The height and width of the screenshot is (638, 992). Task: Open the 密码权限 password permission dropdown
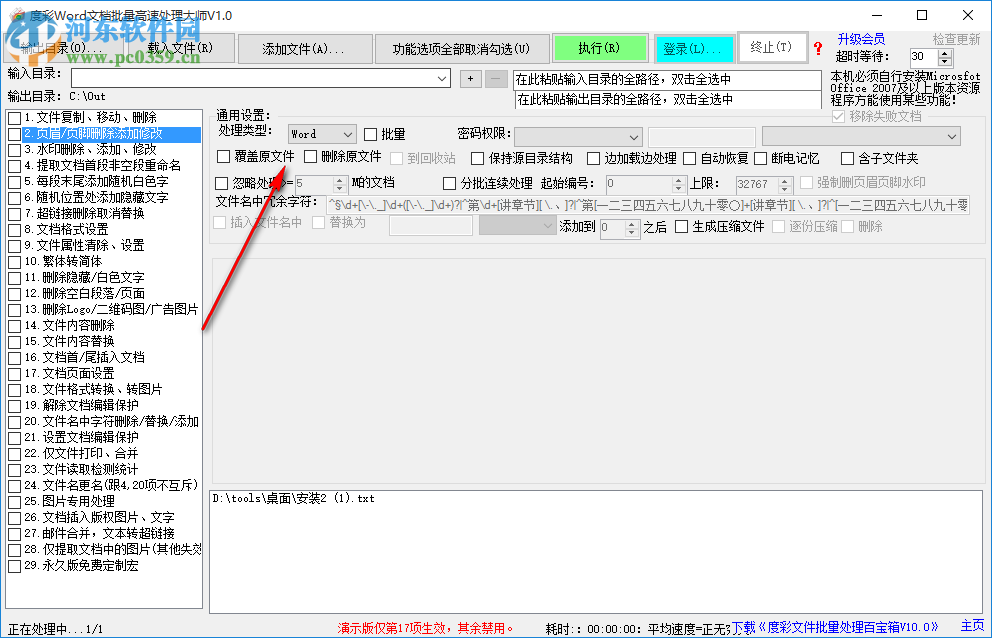click(x=633, y=136)
